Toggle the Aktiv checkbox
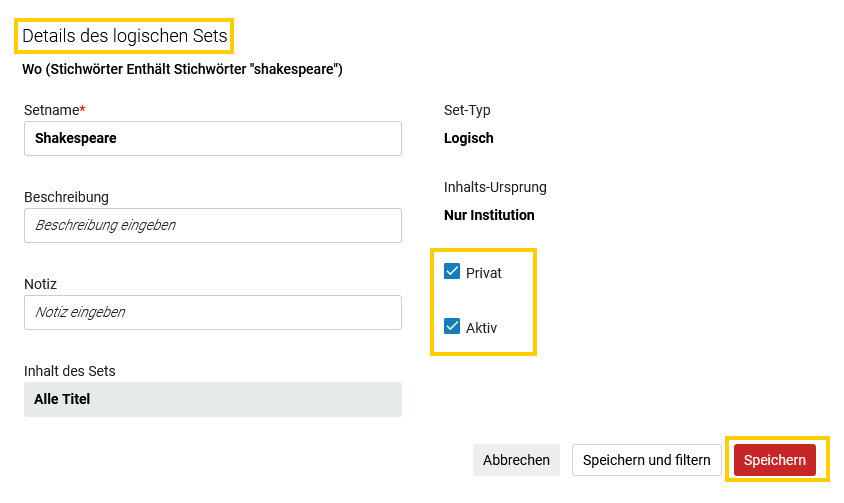The width and height of the screenshot is (844, 503). click(x=452, y=326)
